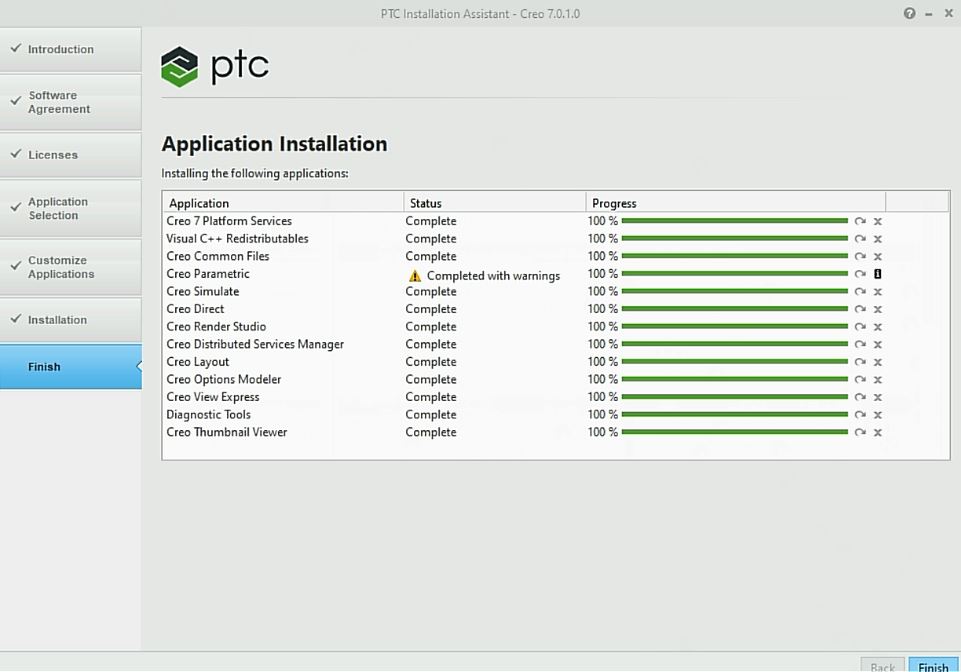Select Creo View Express application name
961x672 pixels.
(213, 397)
